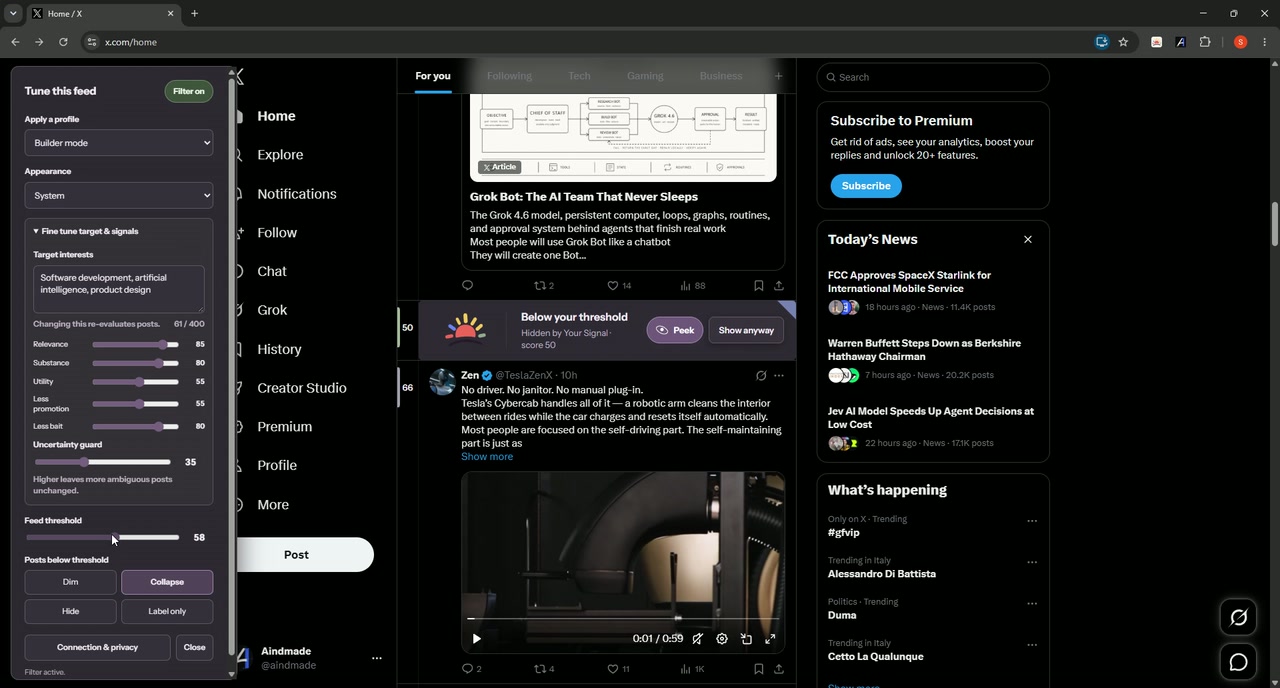Share Zen's Cybercab post
The image size is (1280, 688).
tap(779, 669)
